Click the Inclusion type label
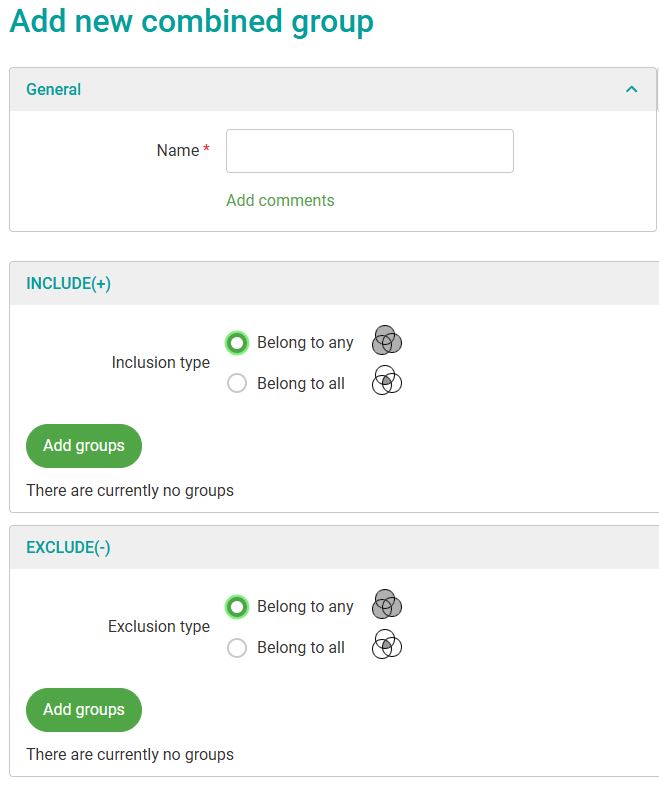 click(x=160, y=363)
